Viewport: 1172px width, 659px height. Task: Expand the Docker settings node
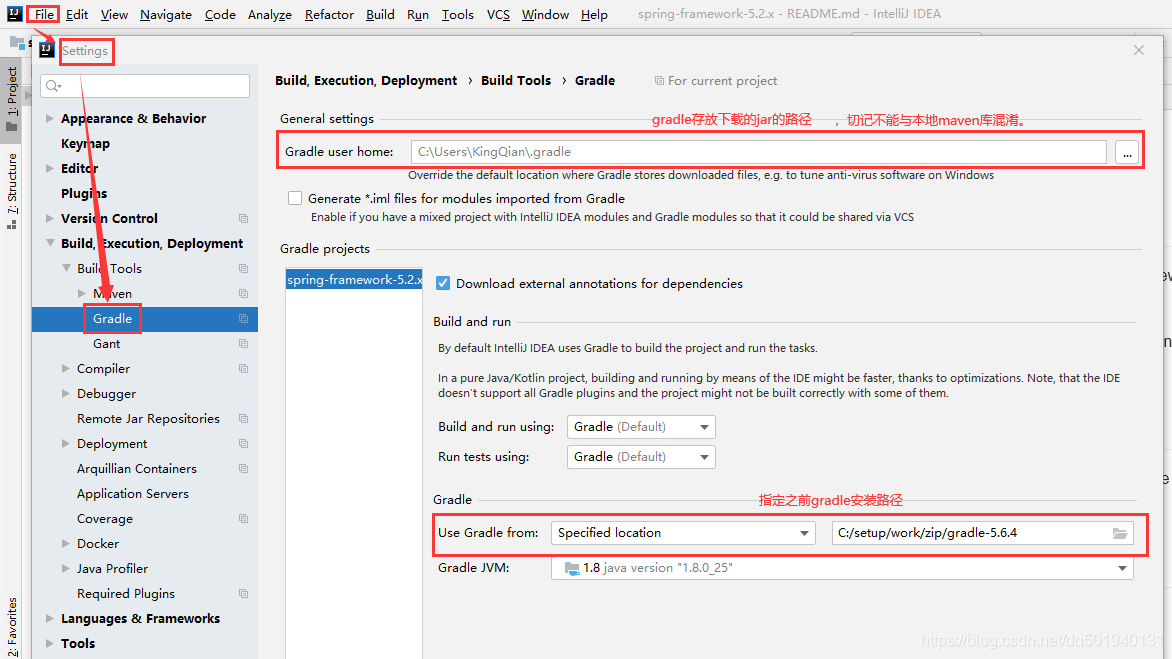[x=66, y=544]
